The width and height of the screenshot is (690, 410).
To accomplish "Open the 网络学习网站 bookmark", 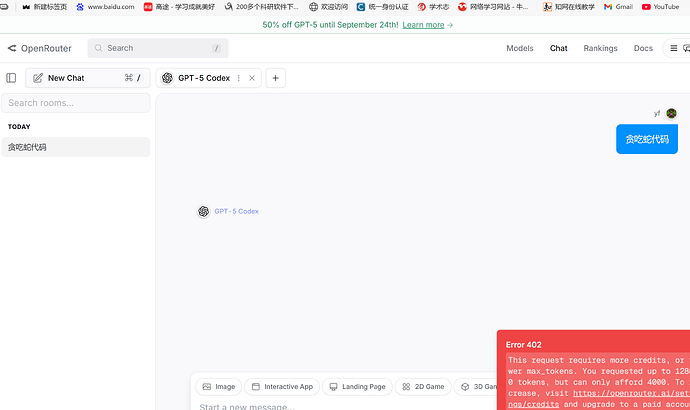I will tap(493, 7).
